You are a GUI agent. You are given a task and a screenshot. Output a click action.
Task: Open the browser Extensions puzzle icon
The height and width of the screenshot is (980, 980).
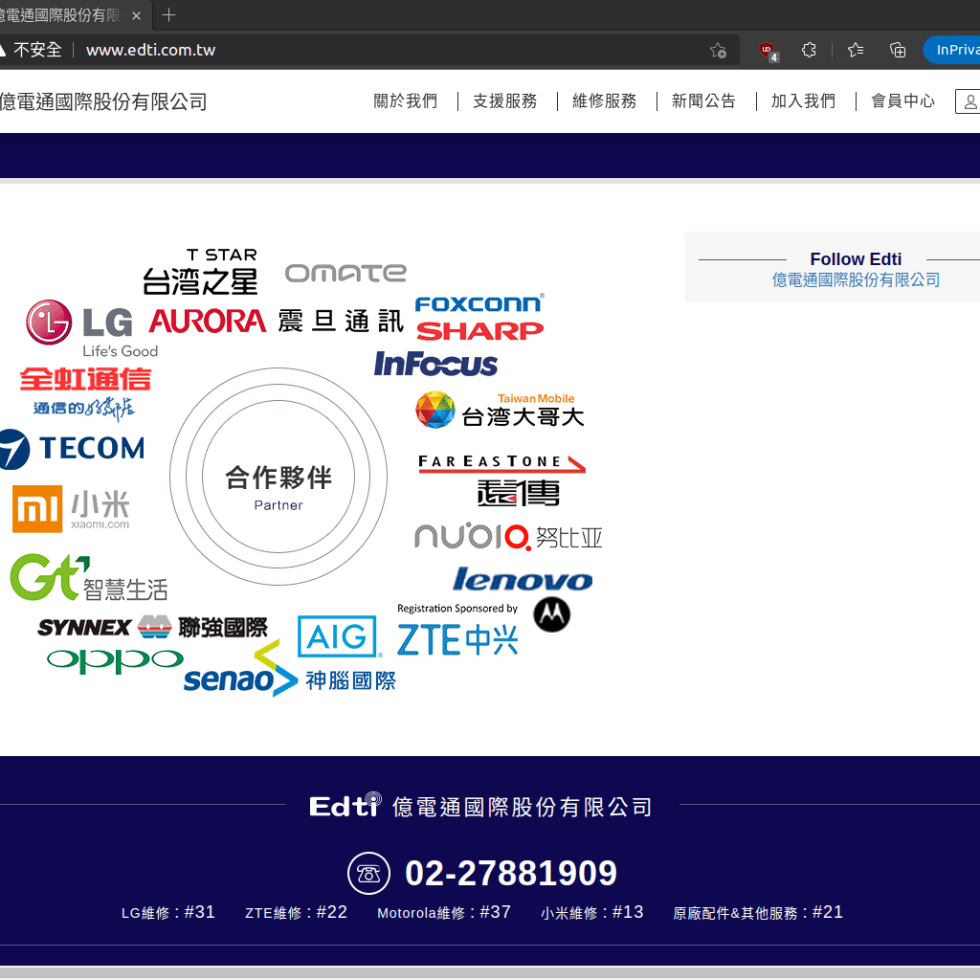809,50
